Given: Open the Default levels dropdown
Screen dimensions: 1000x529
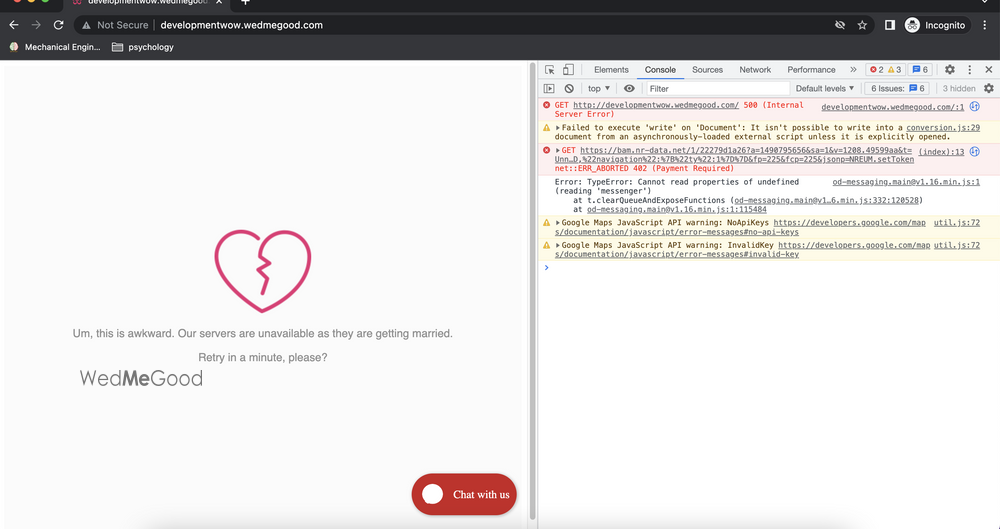Looking at the screenshot, I should click(825, 89).
